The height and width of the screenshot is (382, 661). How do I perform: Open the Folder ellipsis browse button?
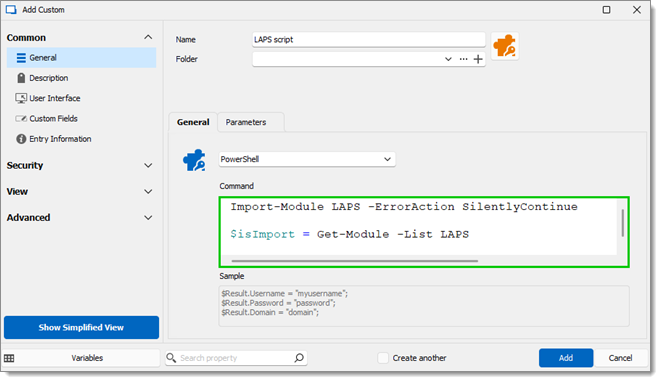point(463,59)
